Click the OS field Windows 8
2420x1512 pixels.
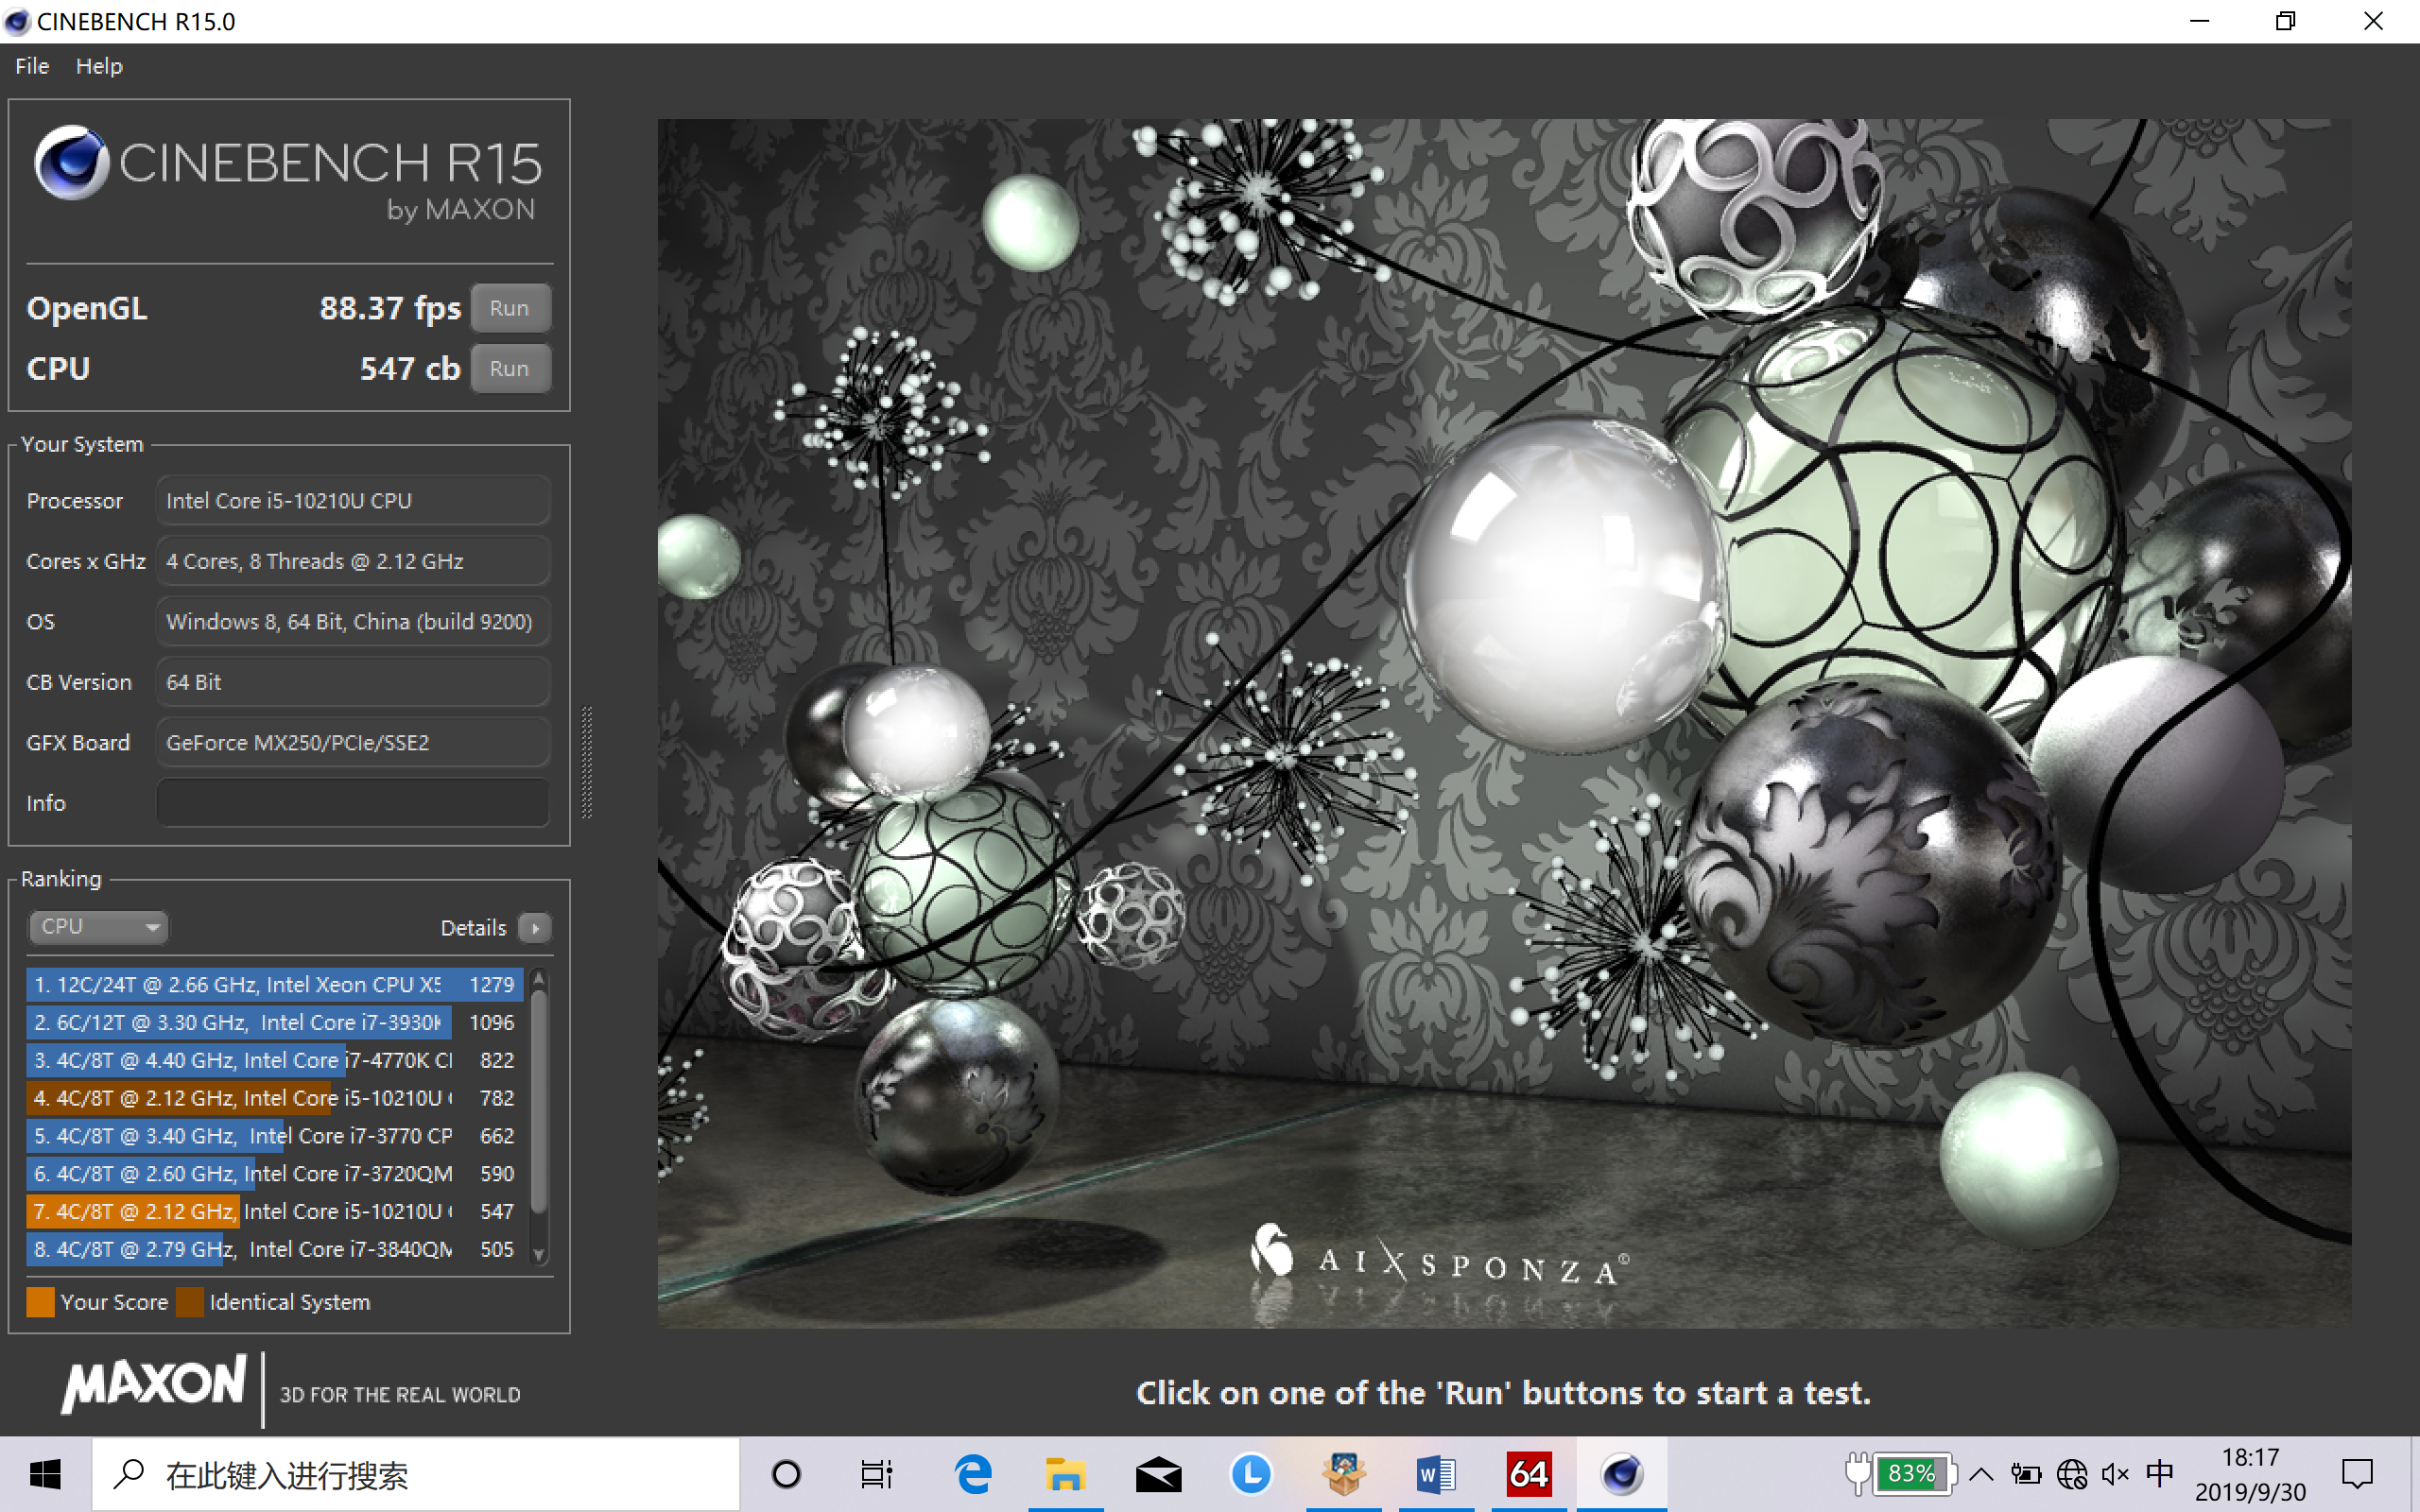pos(352,621)
